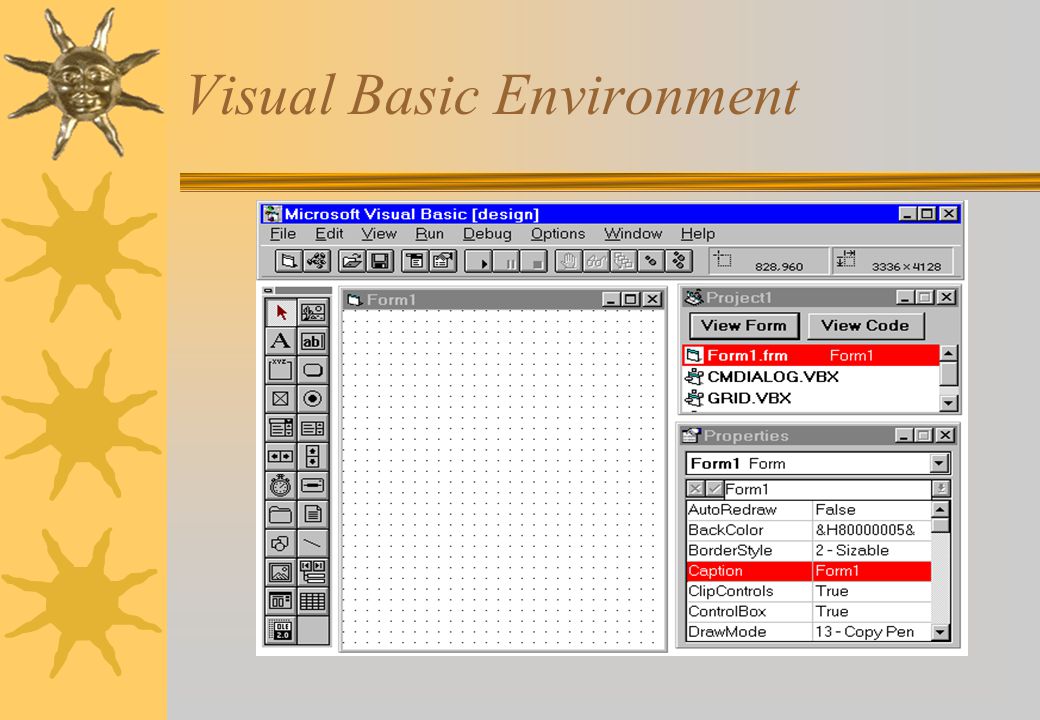Click the End stop button in toolbar
Image resolution: width=1040 pixels, height=720 pixels.
pyautogui.click(x=535, y=261)
